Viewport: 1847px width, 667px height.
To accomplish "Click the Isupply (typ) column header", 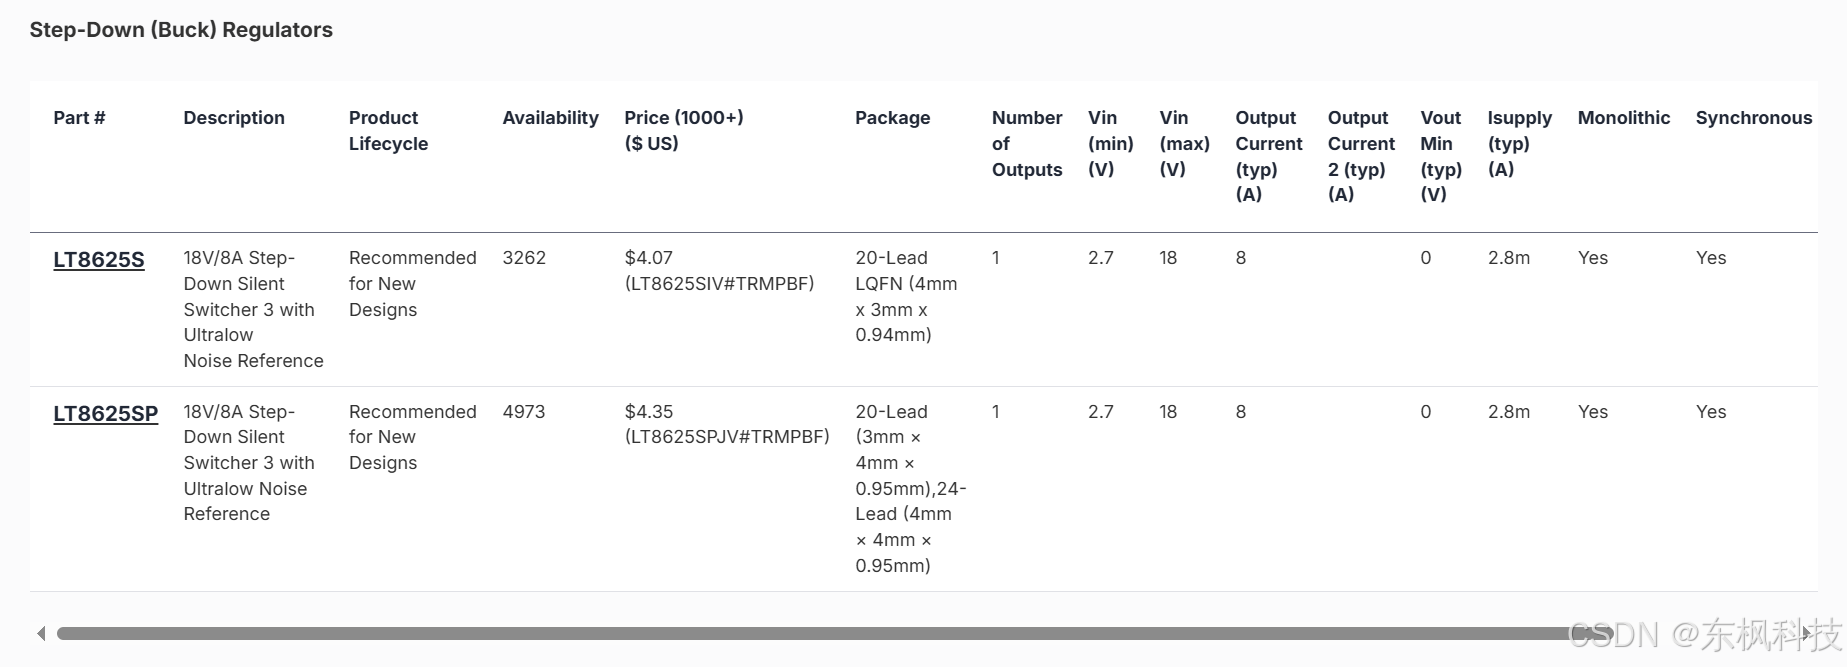I will click(1519, 144).
